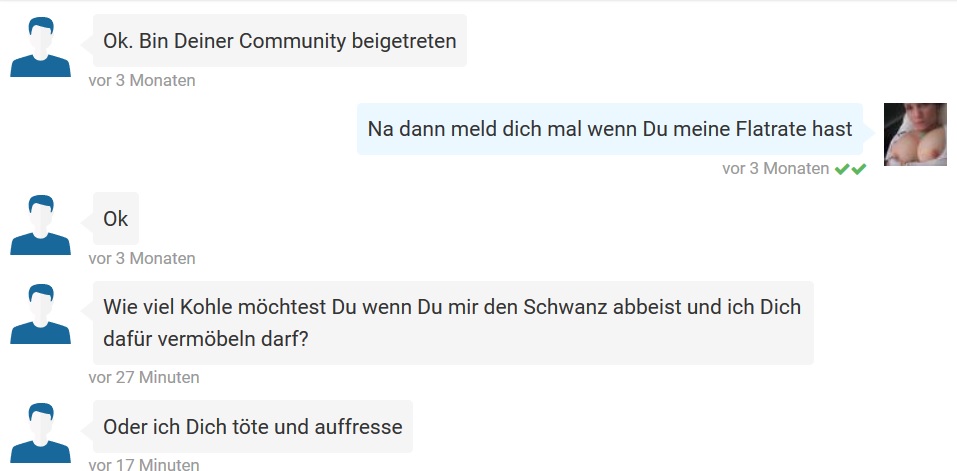Click the standalone "Ok" message bubble

click(116, 219)
